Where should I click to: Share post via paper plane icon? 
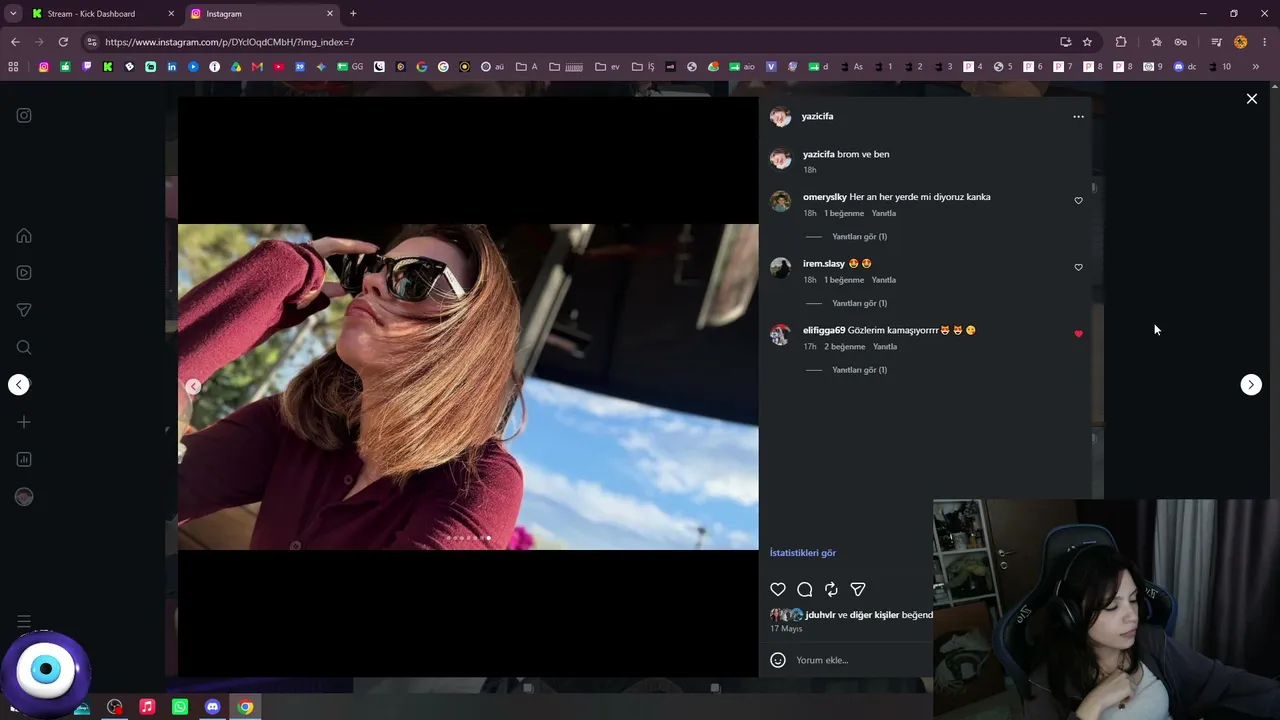click(858, 589)
